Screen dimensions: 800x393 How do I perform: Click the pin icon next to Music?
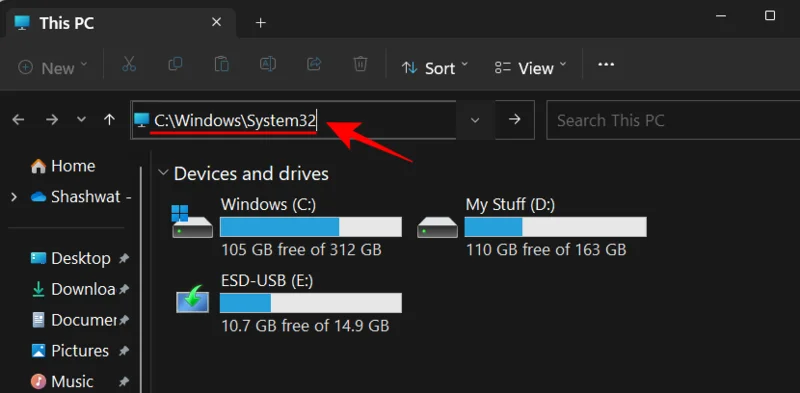pos(124,382)
